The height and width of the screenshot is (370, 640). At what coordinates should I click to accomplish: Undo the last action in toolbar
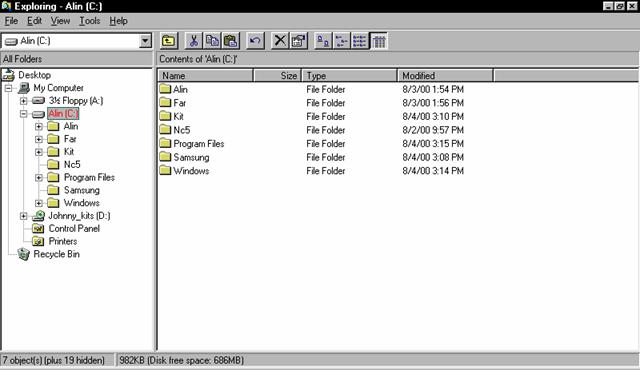point(256,41)
